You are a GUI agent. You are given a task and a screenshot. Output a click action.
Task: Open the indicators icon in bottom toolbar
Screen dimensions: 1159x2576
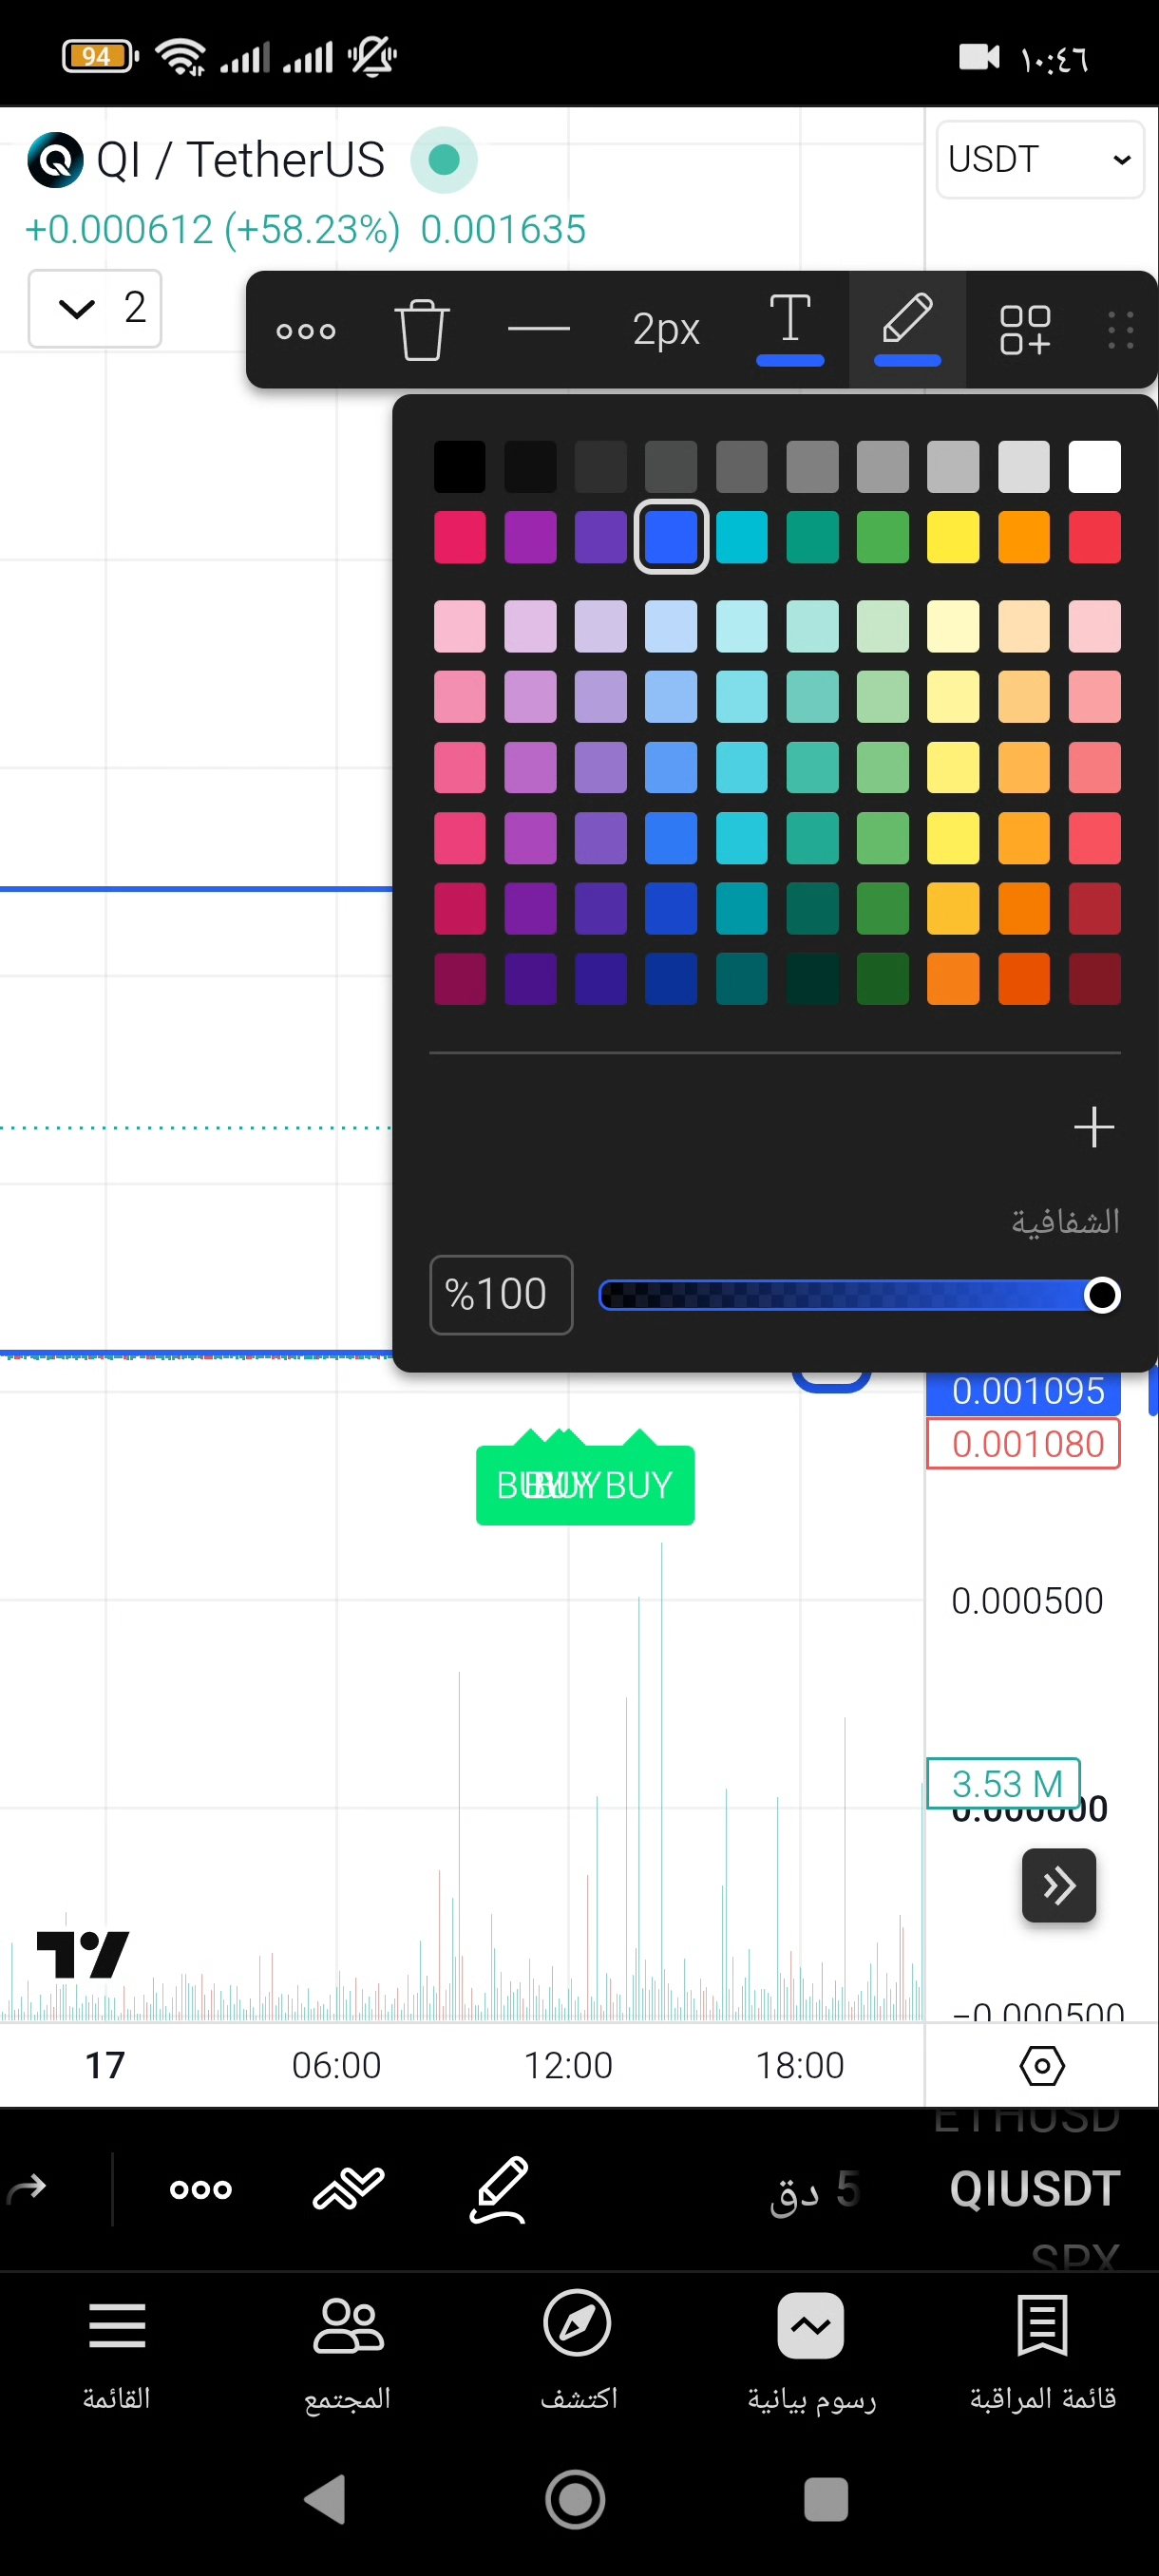click(348, 2189)
